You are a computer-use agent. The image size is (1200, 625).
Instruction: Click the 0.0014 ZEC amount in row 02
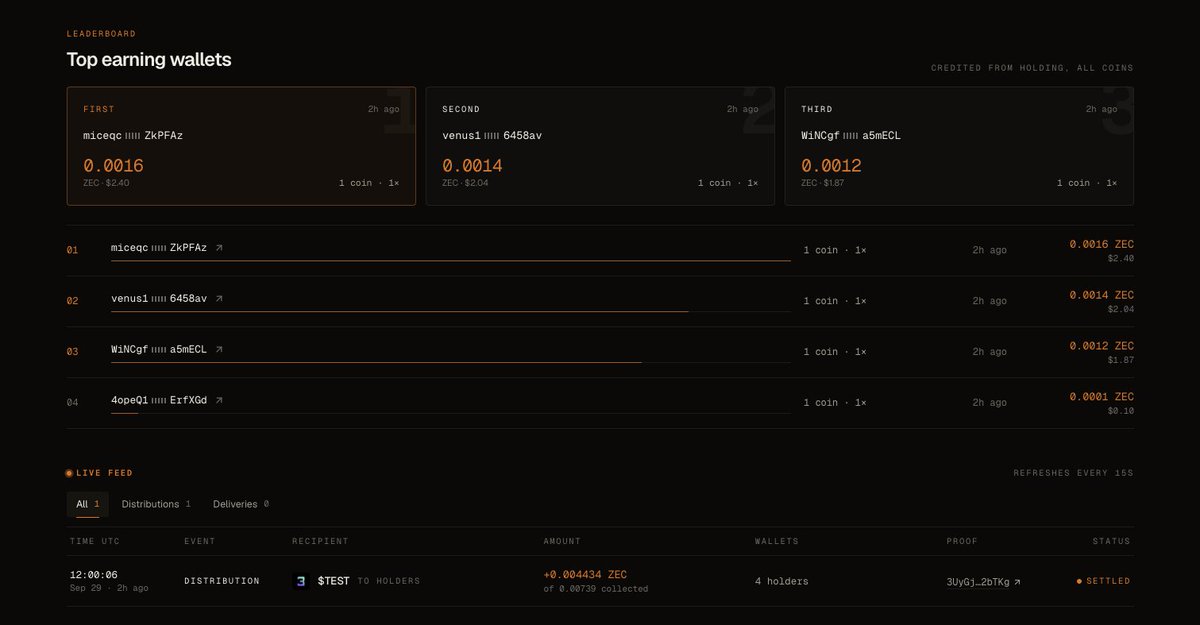(1101, 295)
